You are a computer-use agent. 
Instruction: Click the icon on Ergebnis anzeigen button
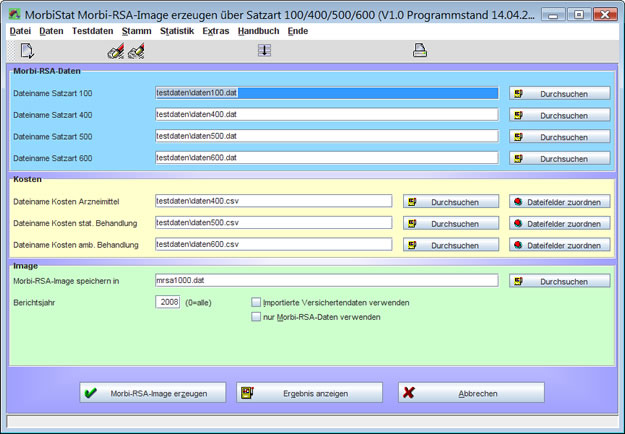click(250, 393)
